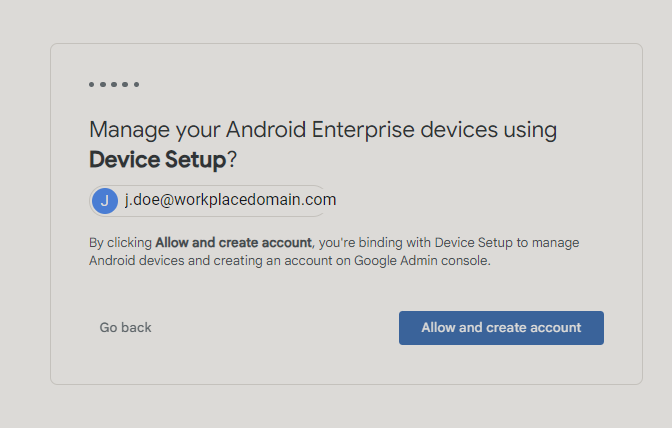Image resolution: width=672 pixels, height=428 pixels.
Task: Select the j.doe@workplacedomain.com account chip
Action: pyautogui.click(x=213, y=201)
